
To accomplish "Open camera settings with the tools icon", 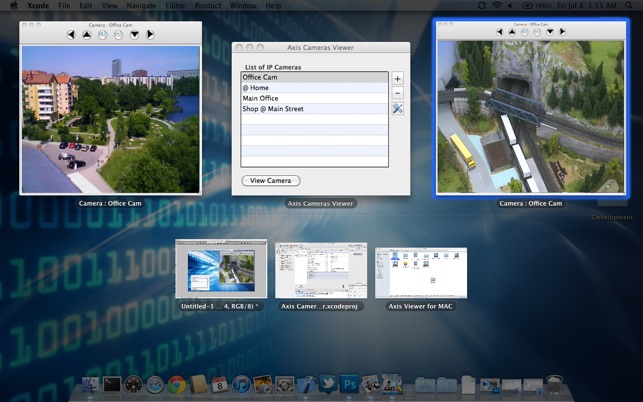I will [x=397, y=108].
